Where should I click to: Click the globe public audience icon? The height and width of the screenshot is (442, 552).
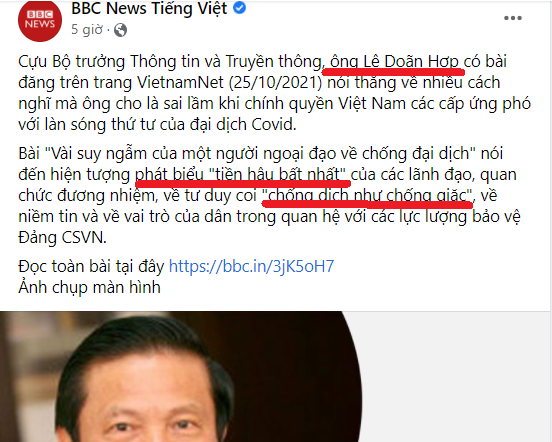(x=120, y=30)
